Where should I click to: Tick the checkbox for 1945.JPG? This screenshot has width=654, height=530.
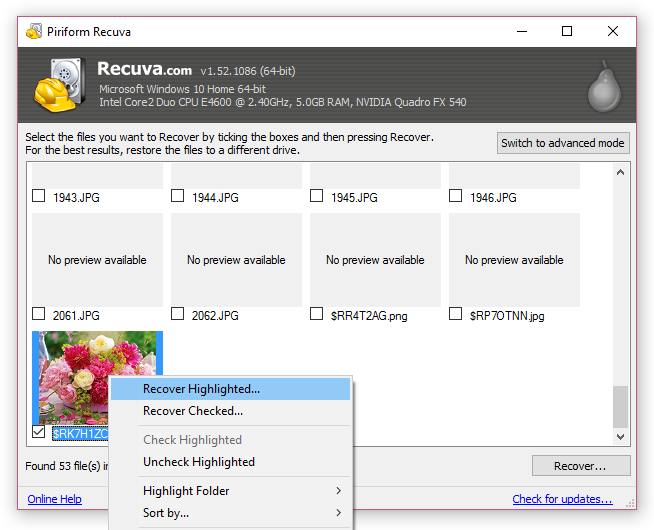316,196
